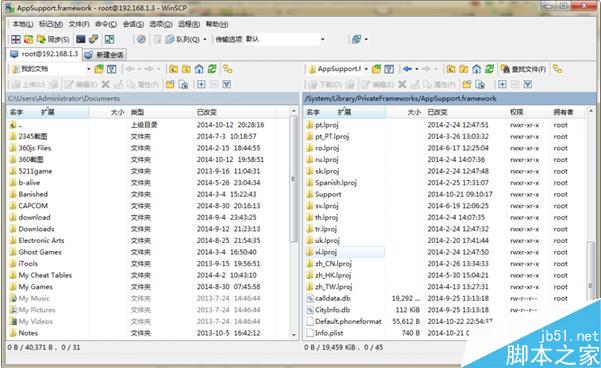The width and height of the screenshot is (601, 368).
Task: Open the 本地(L) menu
Action: (x=23, y=24)
